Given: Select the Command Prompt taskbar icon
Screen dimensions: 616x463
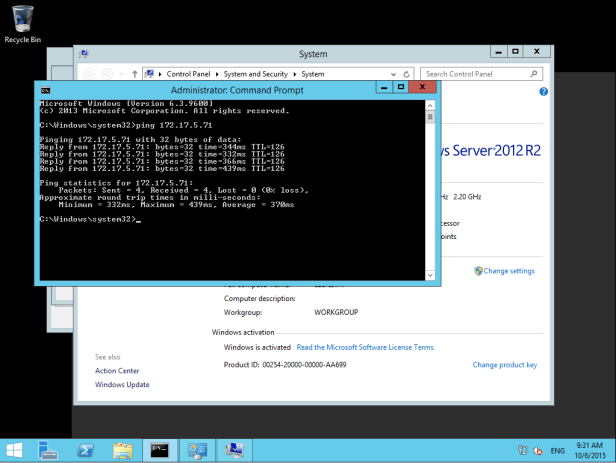Looking at the screenshot, I should [159, 450].
